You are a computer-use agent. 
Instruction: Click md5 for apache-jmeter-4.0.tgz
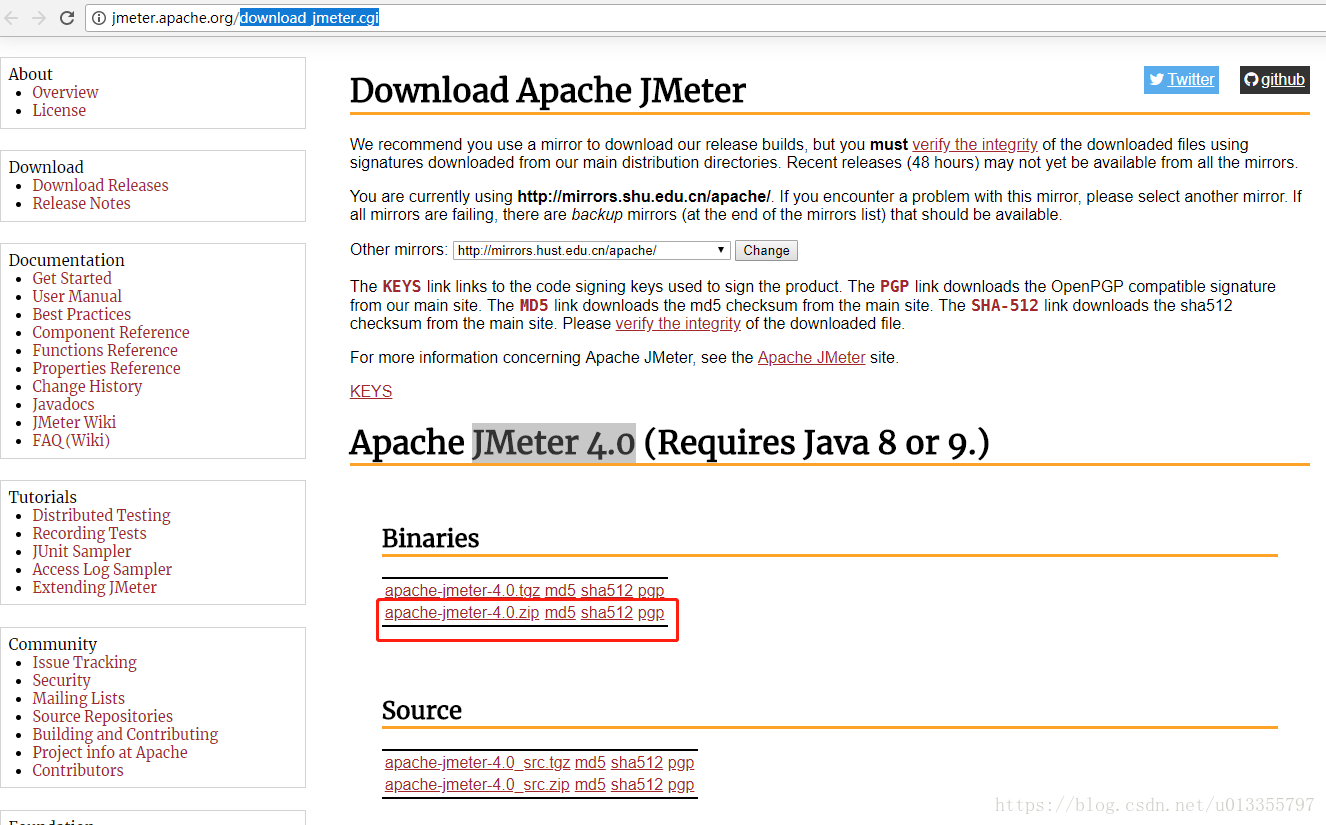click(560, 590)
